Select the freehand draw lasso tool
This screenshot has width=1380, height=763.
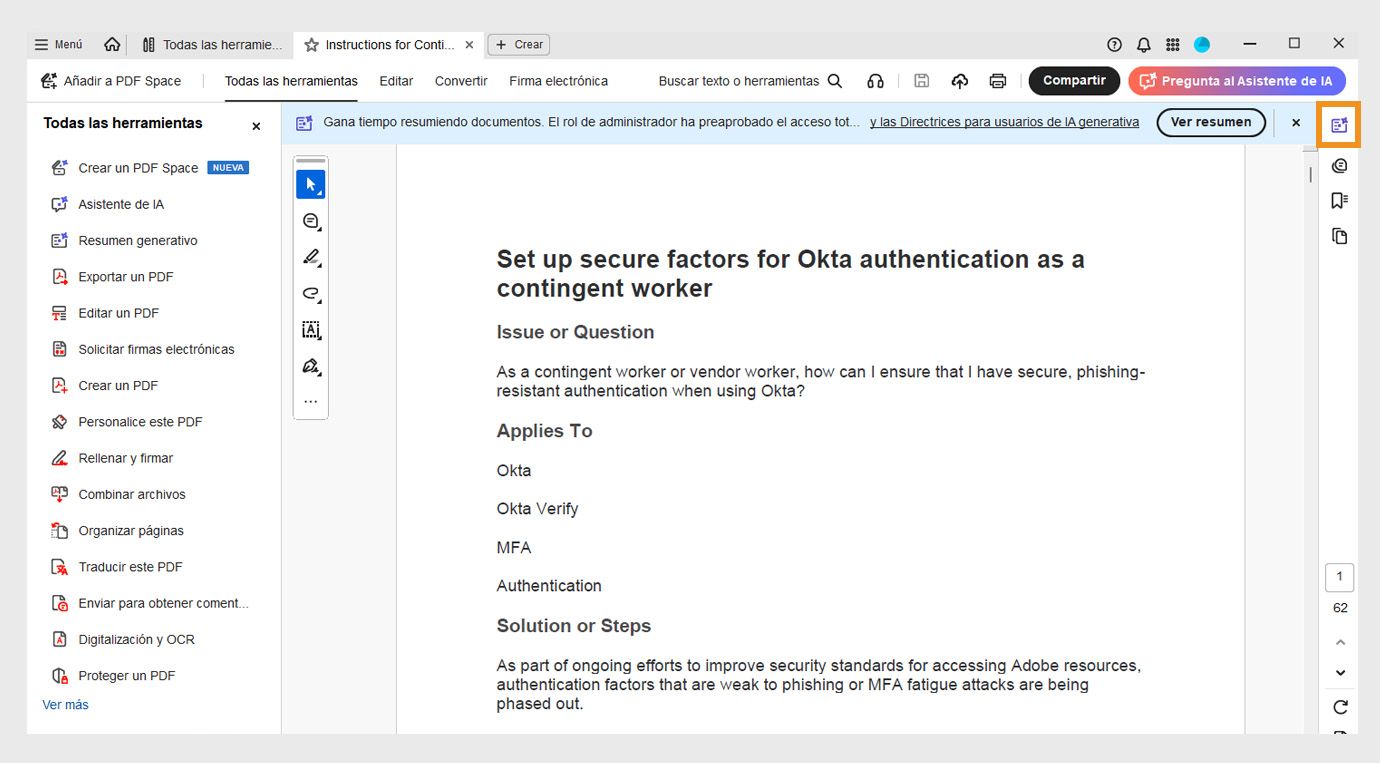310,294
